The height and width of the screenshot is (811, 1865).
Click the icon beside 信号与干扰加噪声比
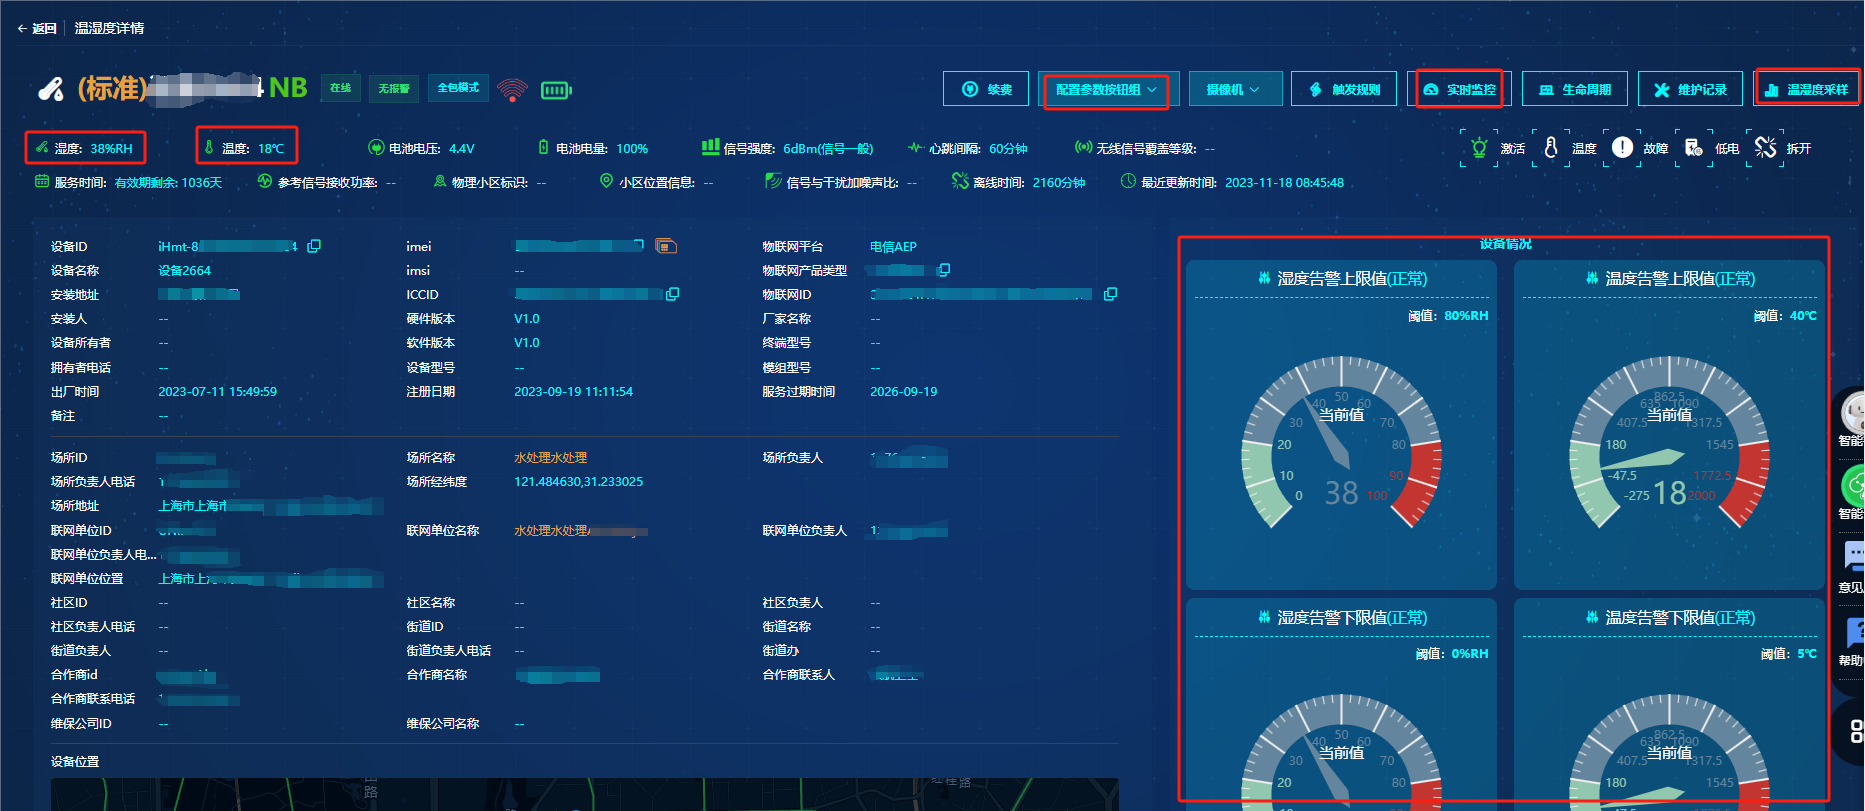(773, 181)
